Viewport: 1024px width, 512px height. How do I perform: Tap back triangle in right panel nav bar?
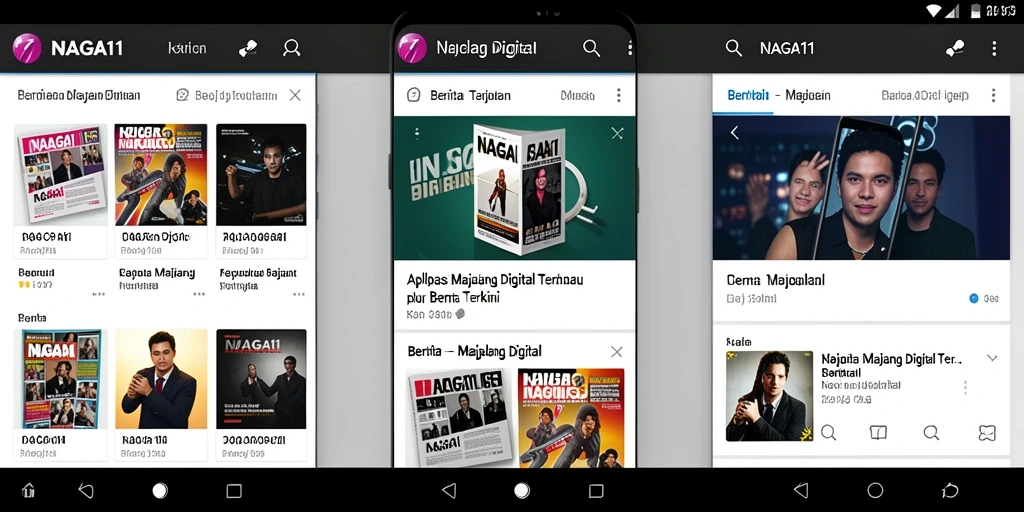(x=801, y=490)
